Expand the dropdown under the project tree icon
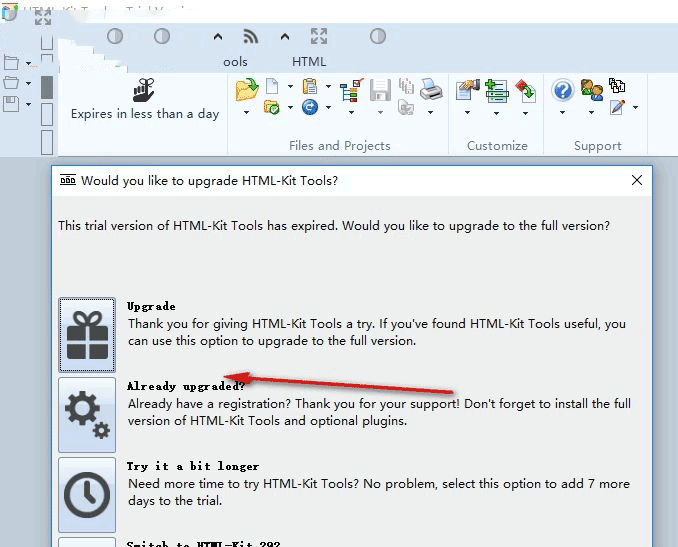 (x=352, y=113)
